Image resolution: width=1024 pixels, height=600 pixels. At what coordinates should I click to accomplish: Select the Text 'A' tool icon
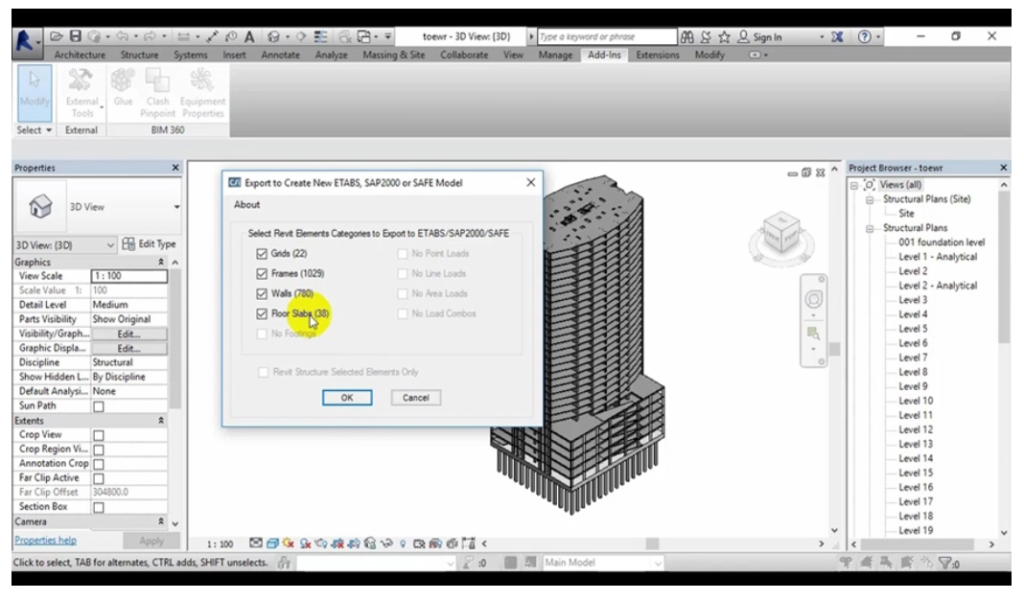tap(249, 37)
